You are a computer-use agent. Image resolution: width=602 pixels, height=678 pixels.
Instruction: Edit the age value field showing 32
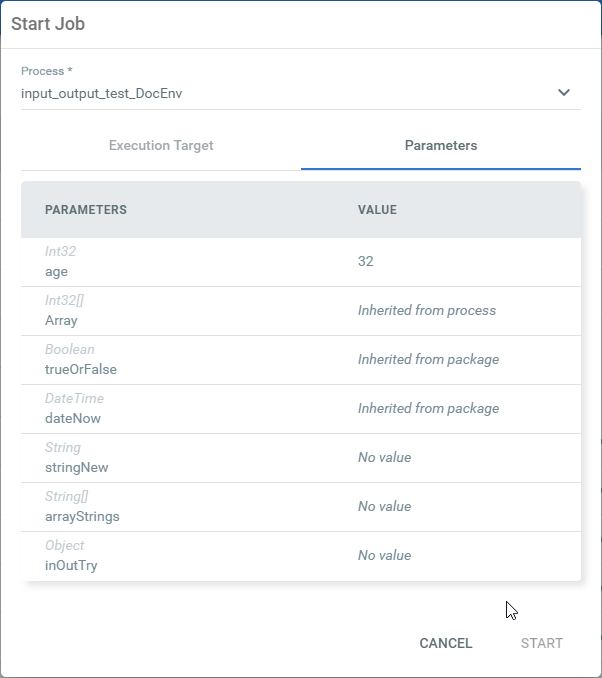pos(366,261)
